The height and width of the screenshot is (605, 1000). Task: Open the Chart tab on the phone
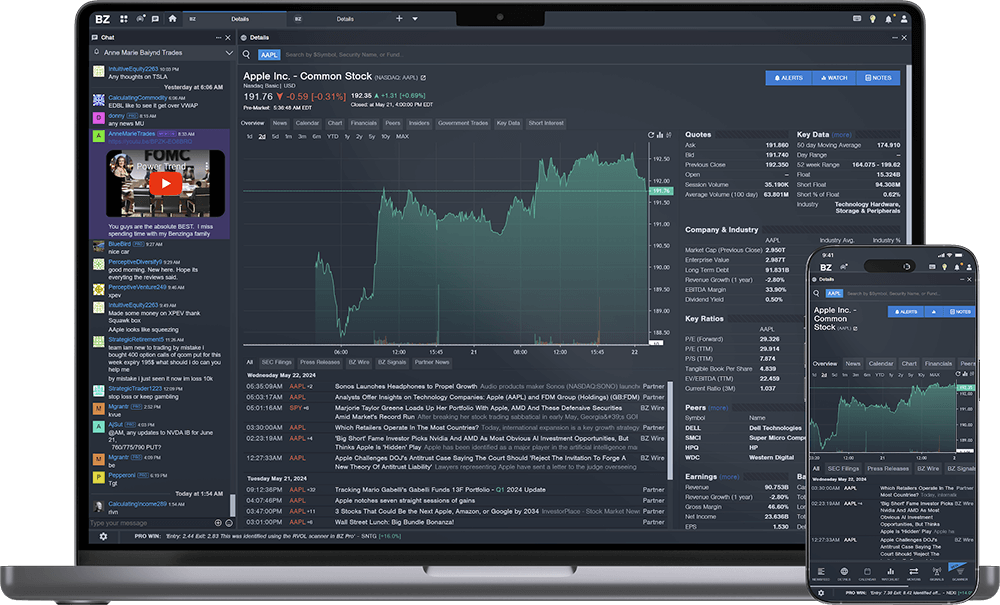pyautogui.click(x=909, y=363)
